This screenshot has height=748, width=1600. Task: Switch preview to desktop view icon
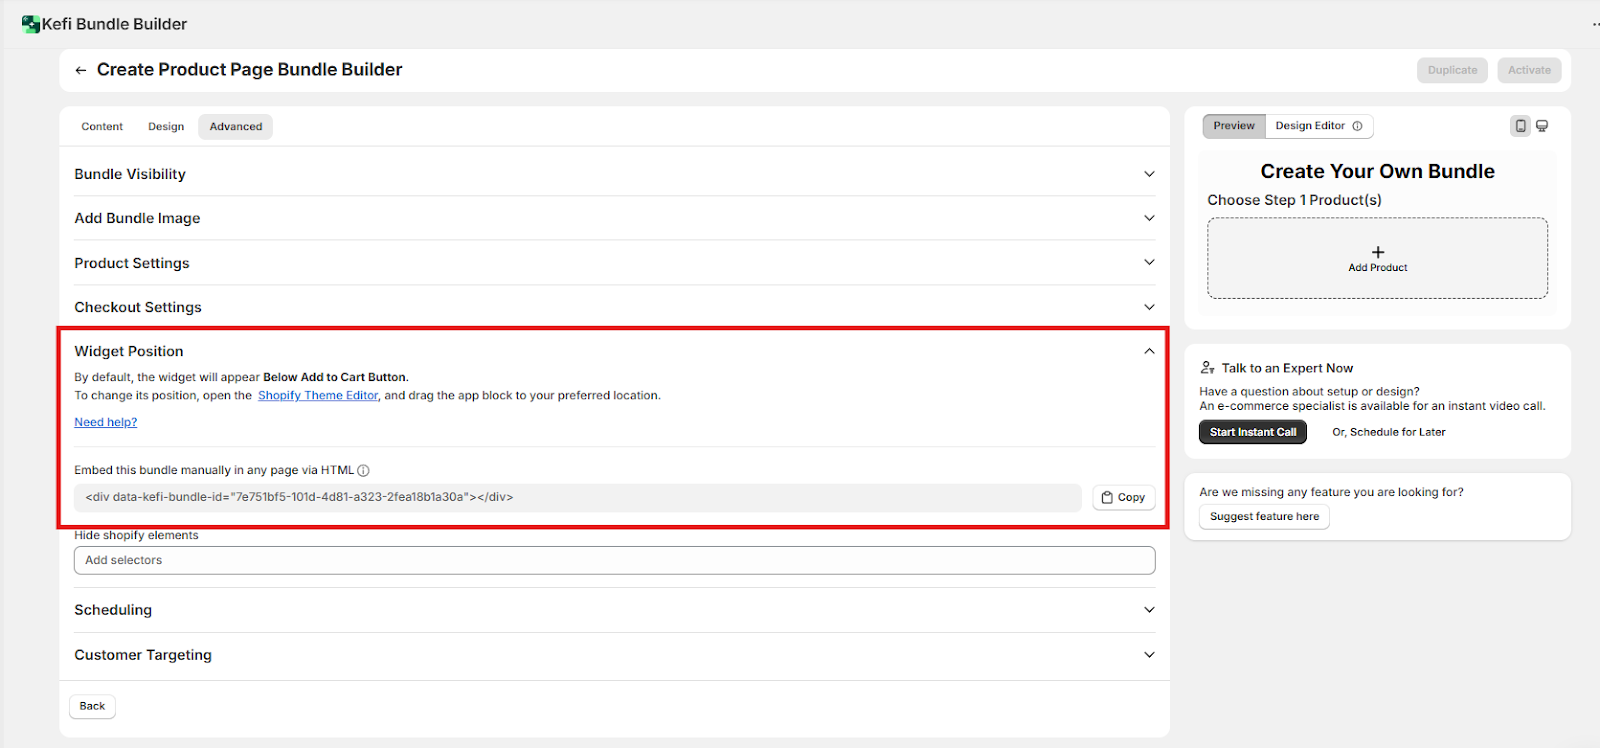1542,126
